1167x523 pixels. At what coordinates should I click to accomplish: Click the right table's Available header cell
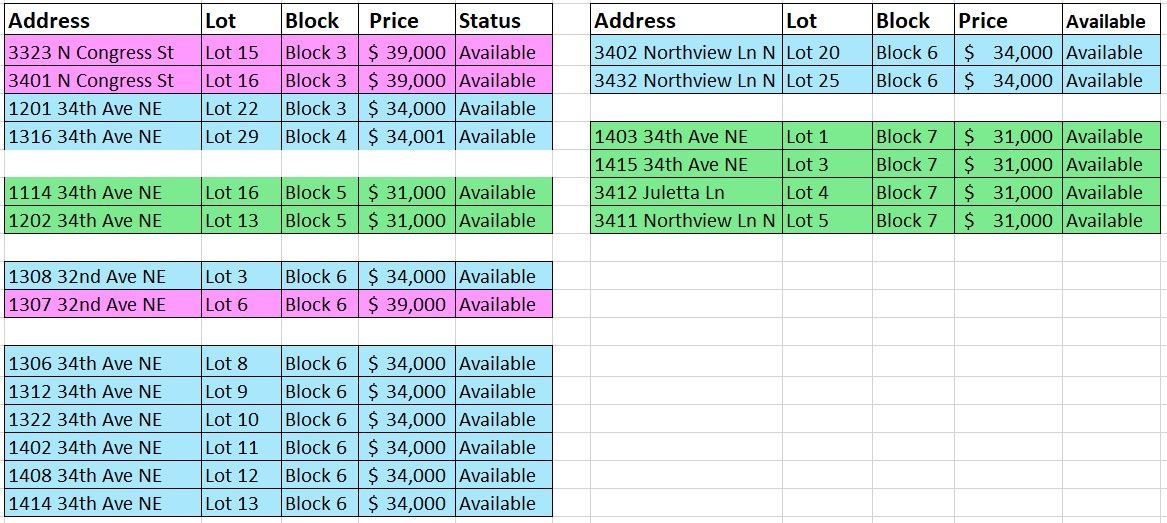[1111, 21]
